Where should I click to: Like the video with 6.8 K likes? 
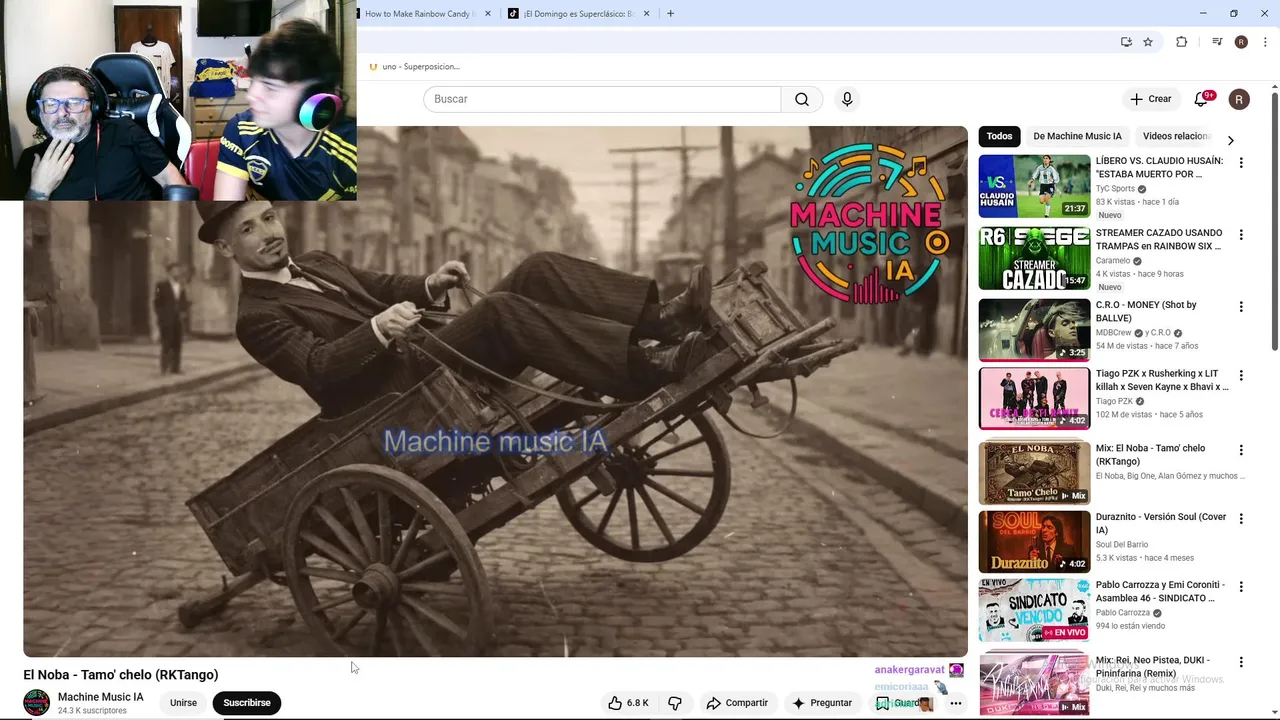[628, 703]
